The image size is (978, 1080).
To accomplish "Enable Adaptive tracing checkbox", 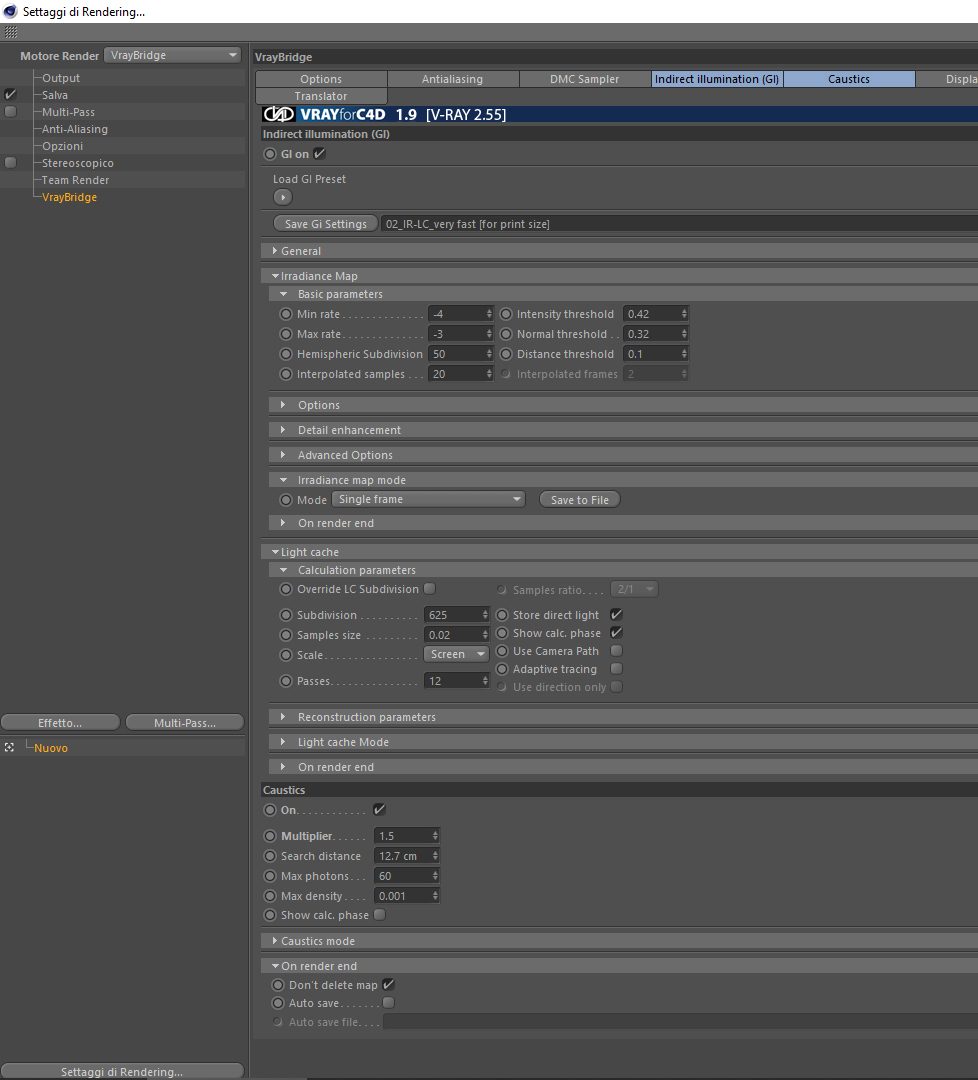I will pos(616,669).
